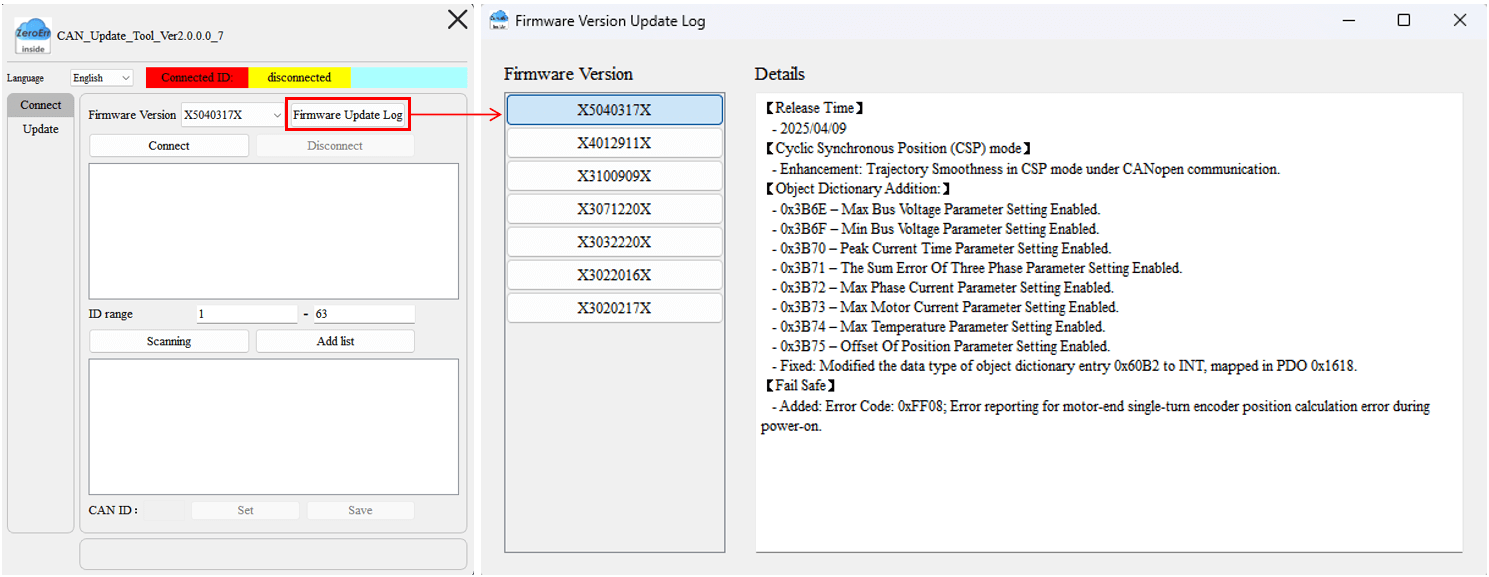Pick firmware version X3020217X

point(614,308)
